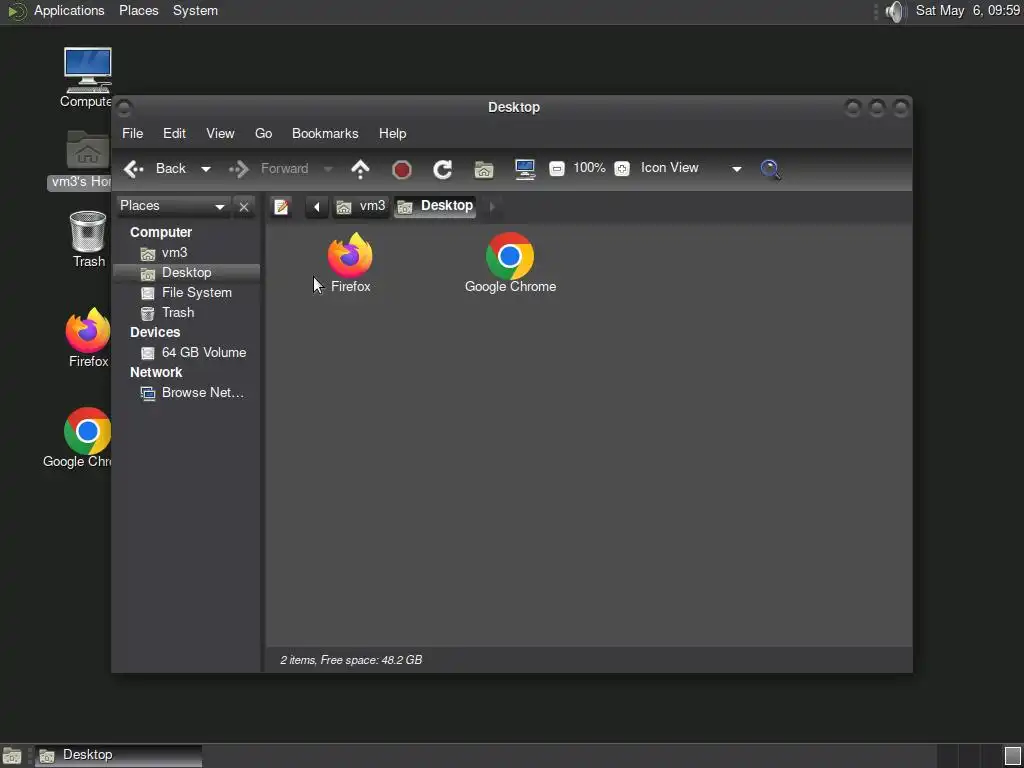
Task: Go back using the Back button
Action: tap(155, 168)
